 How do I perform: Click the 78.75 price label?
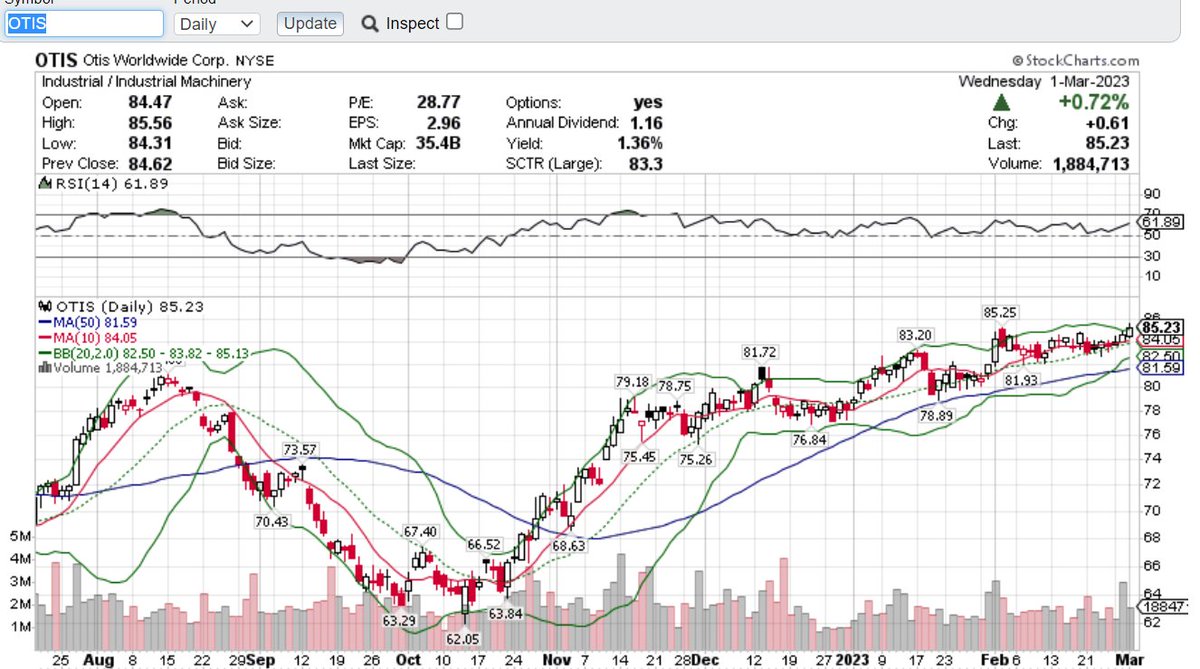click(674, 386)
